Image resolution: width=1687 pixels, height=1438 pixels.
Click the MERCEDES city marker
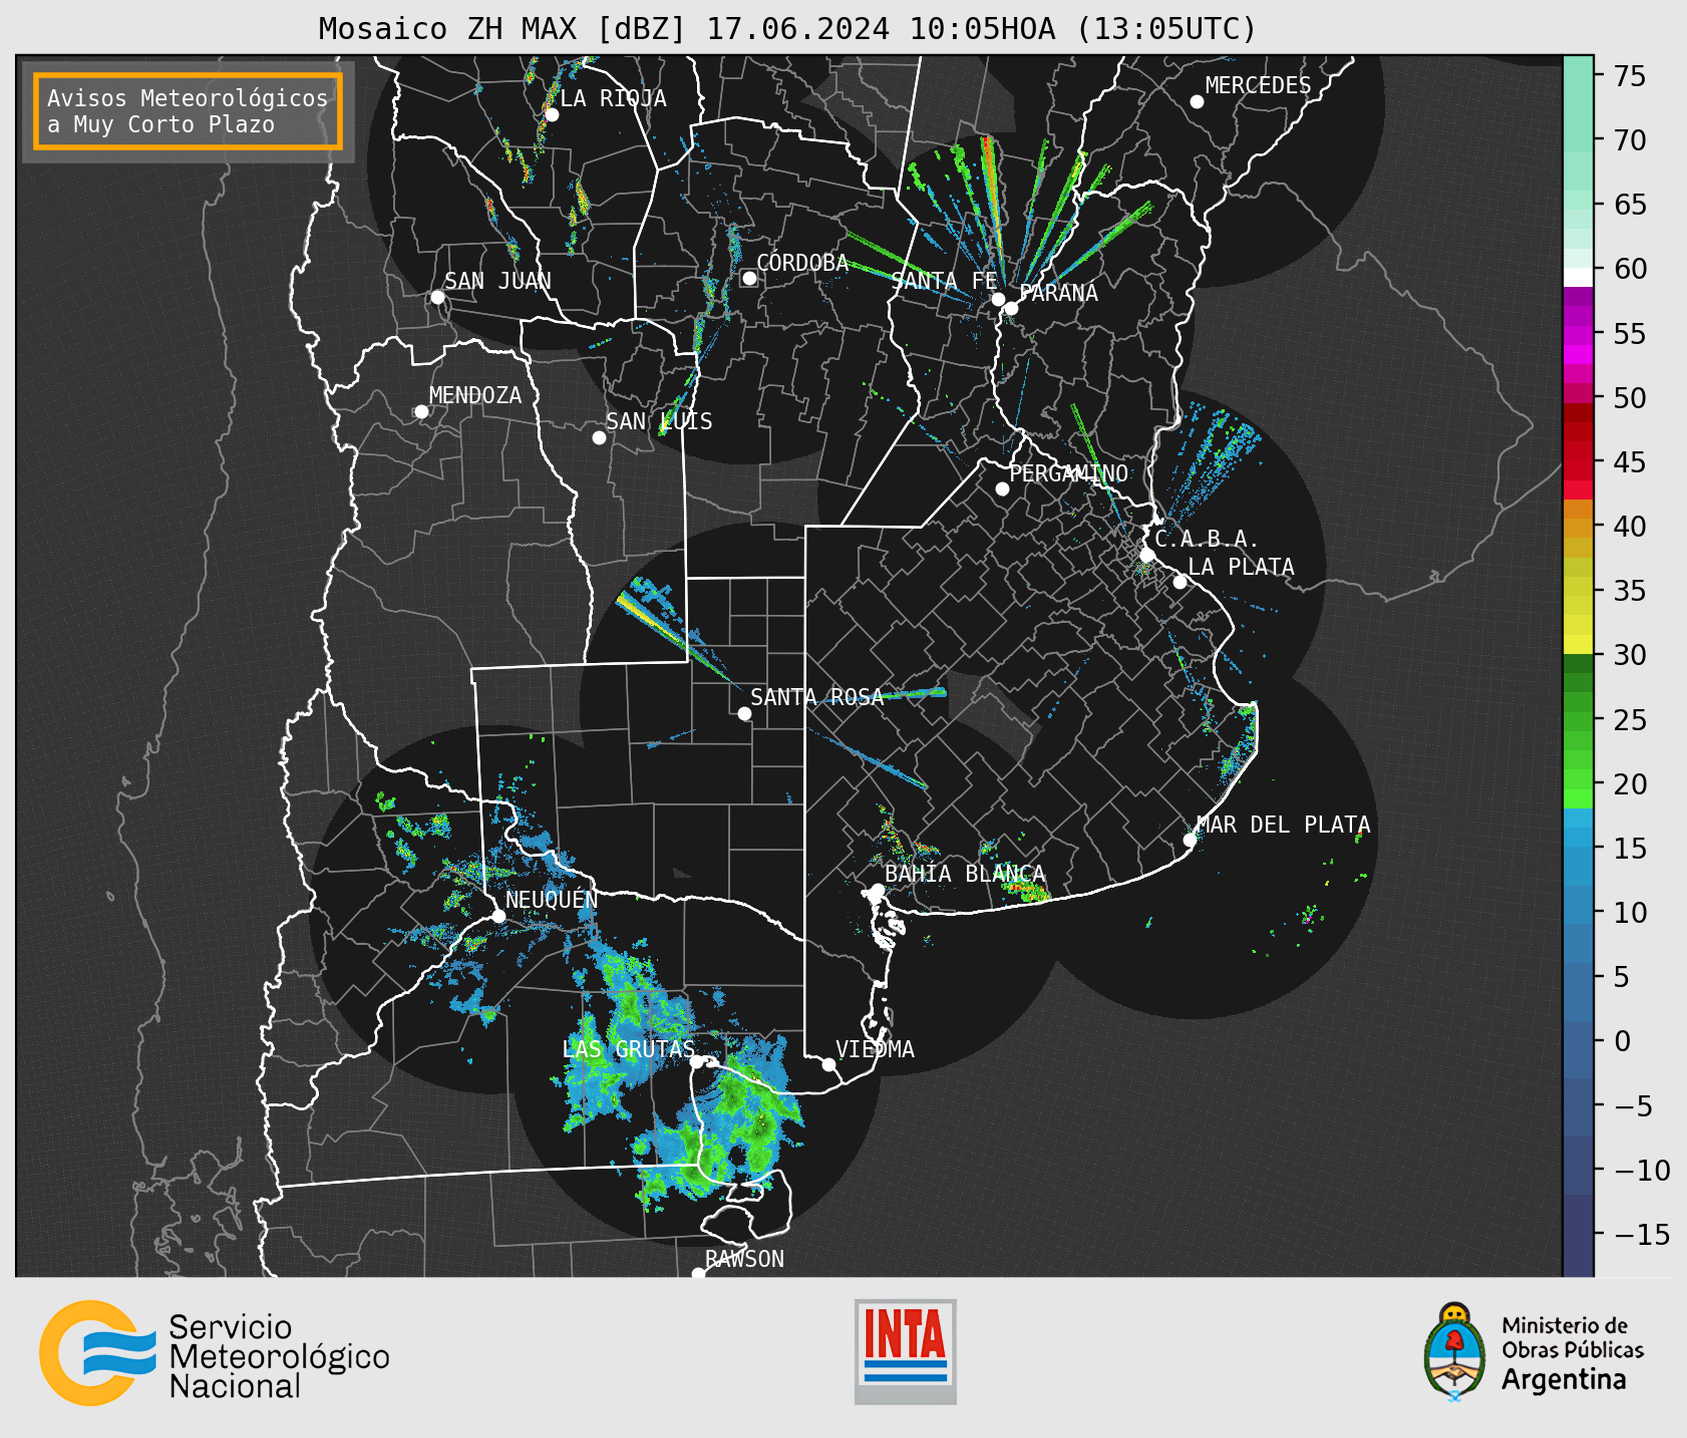click(x=1197, y=102)
